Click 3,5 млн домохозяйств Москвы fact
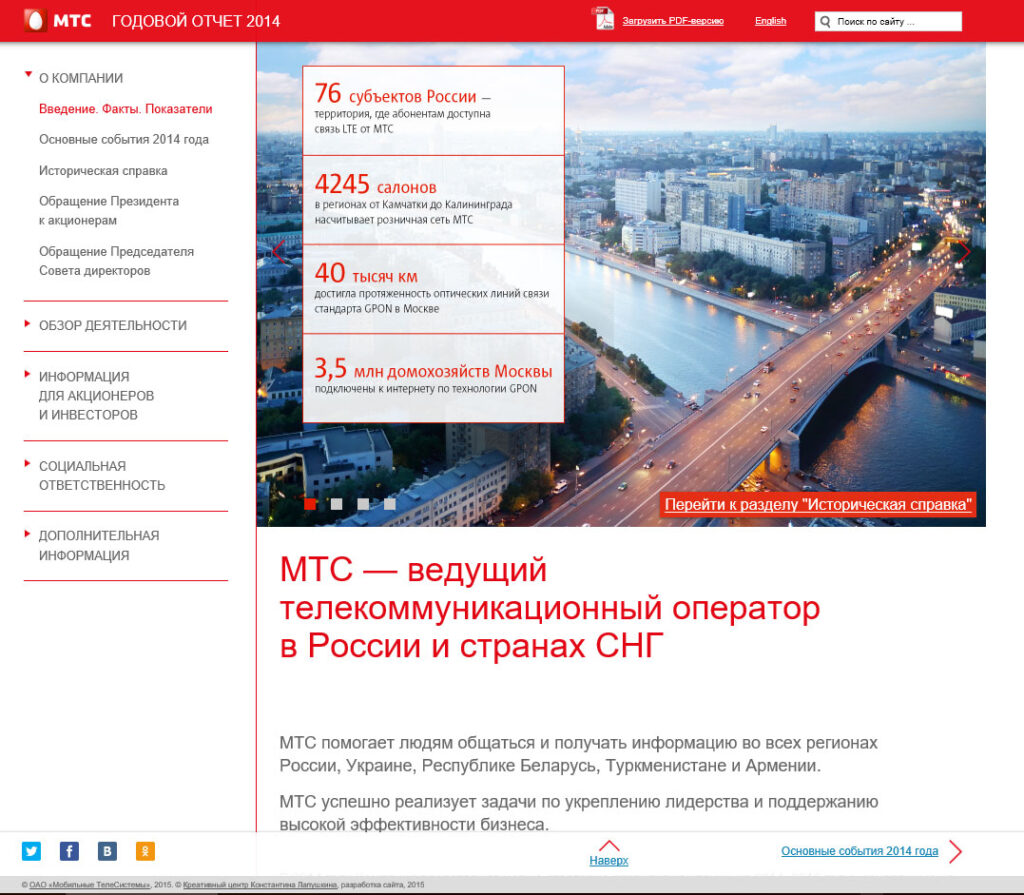Image resolution: width=1024 pixels, height=895 pixels. click(x=434, y=378)
